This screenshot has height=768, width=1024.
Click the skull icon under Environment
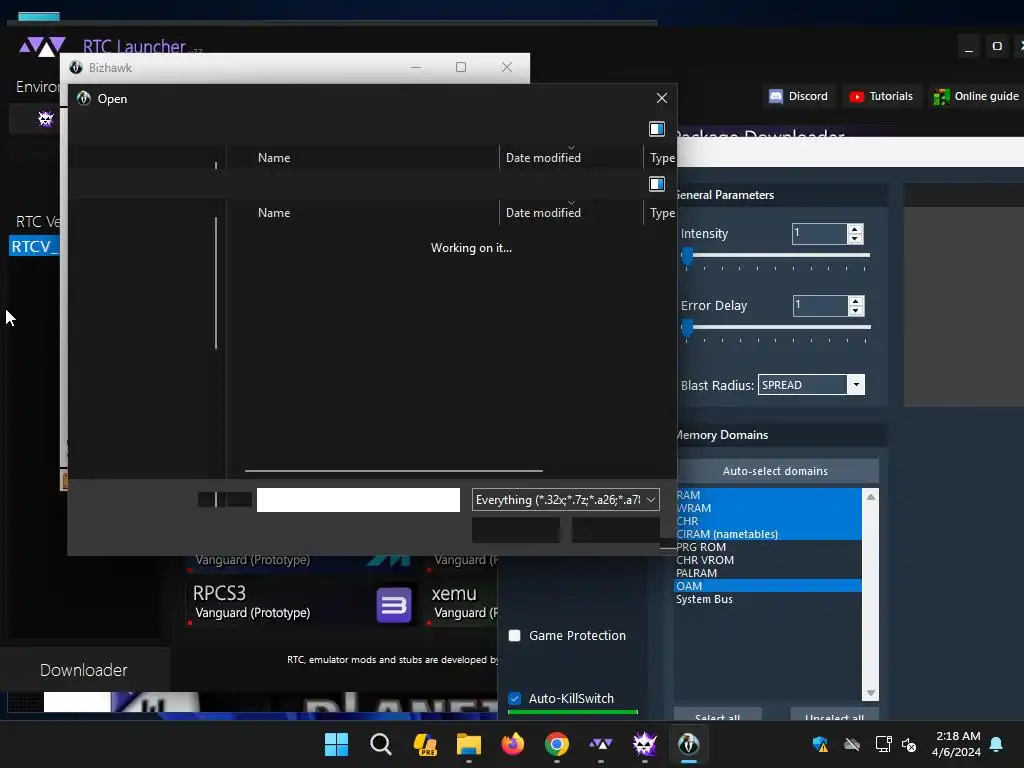click(45, 119)
